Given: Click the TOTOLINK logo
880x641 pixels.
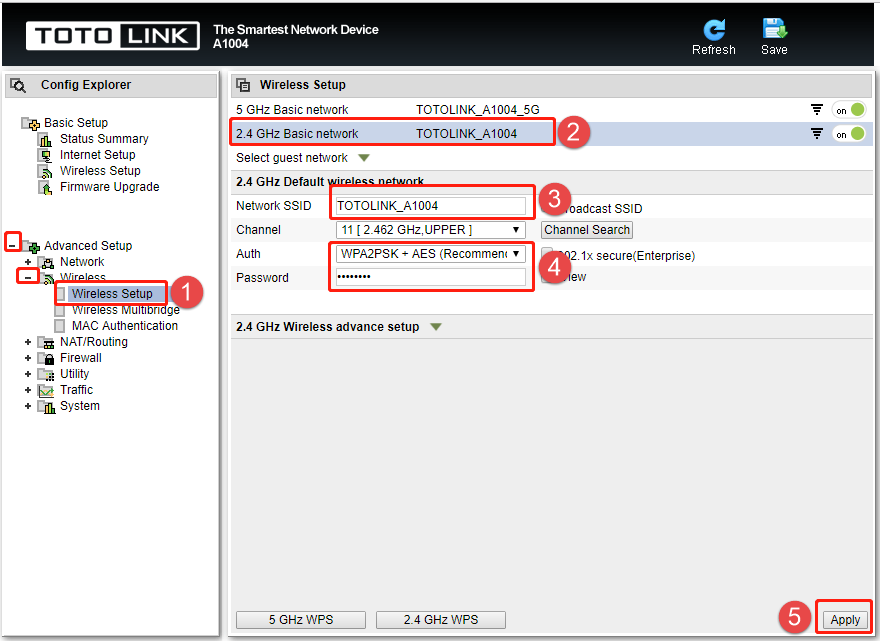Looking at the screenshot, I should click(x=113, y=36).
